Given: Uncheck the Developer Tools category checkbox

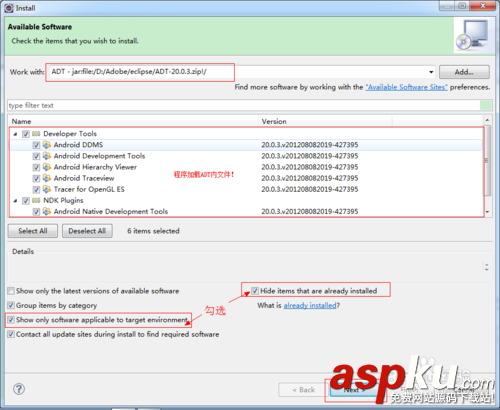Looking at the screenshot, I should tap(26, 134).
